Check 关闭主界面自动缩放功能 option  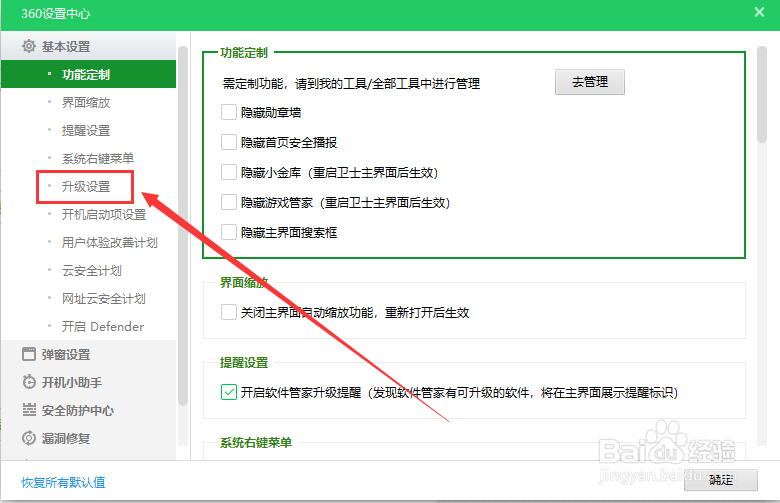(x=229, y=312)
